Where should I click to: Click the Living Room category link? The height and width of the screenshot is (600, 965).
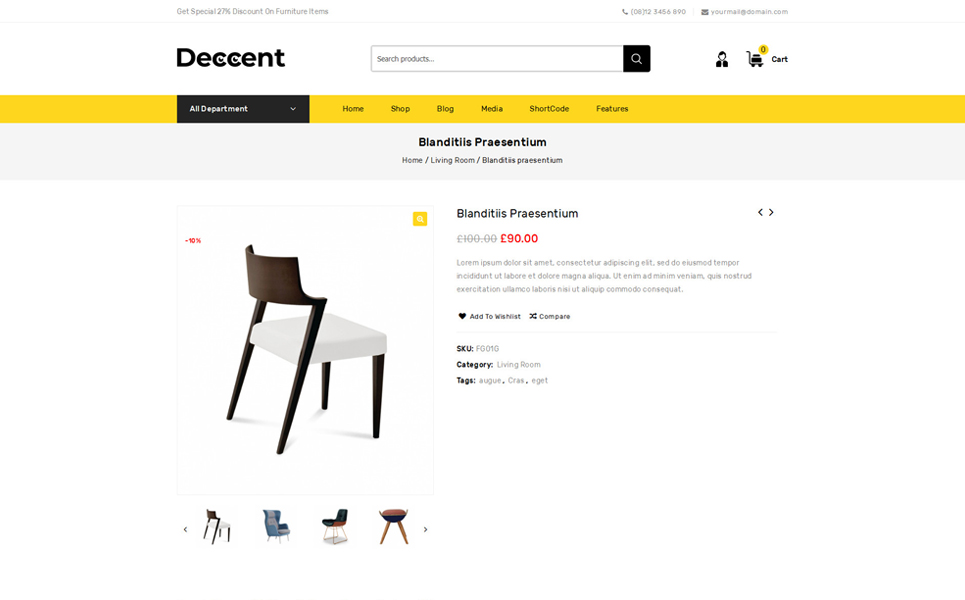tap(519, 364)
